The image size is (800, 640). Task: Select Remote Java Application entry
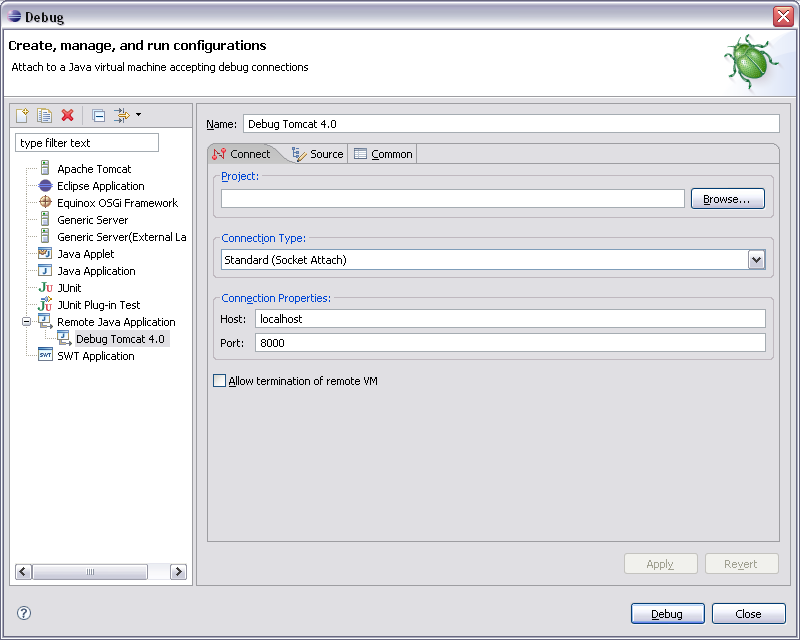pyautogui.click(x=116, y=322)
